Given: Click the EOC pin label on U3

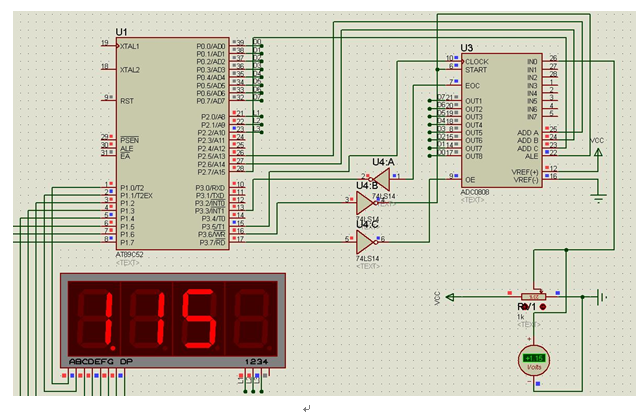Looking at the screenshot, I should point(472,85).
